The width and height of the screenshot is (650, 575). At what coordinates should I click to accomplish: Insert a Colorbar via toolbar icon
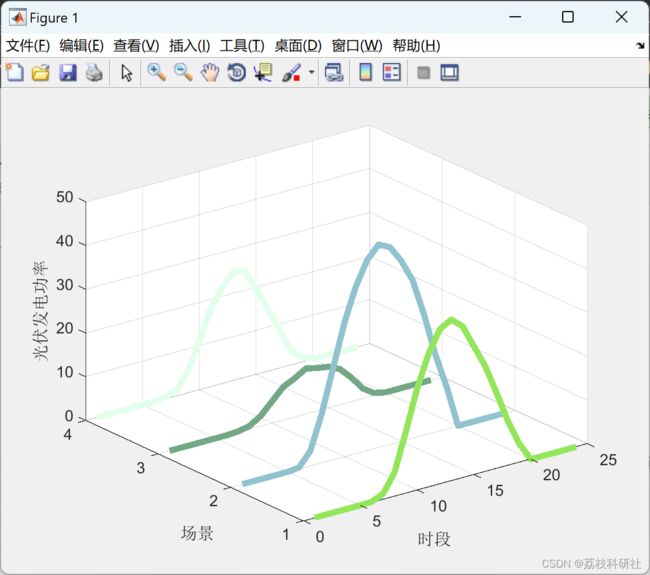pos(365,73)
